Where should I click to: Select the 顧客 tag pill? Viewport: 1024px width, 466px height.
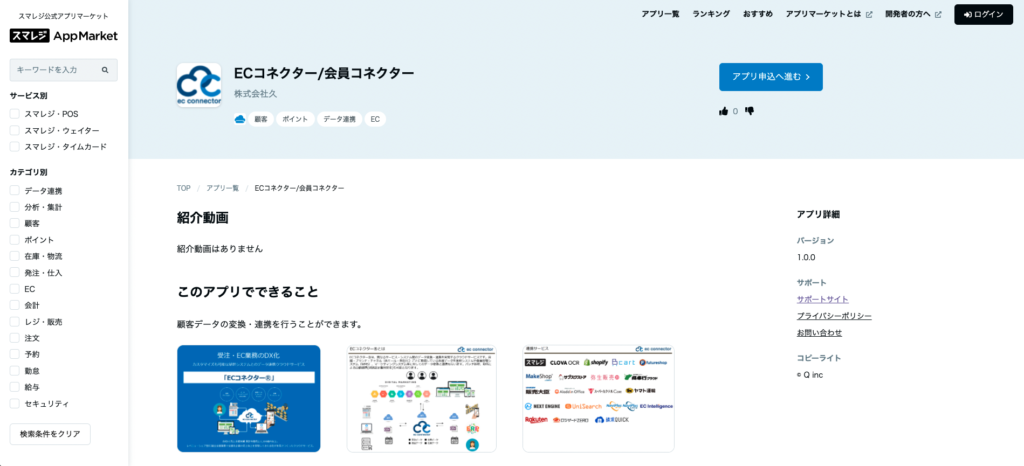261,119
